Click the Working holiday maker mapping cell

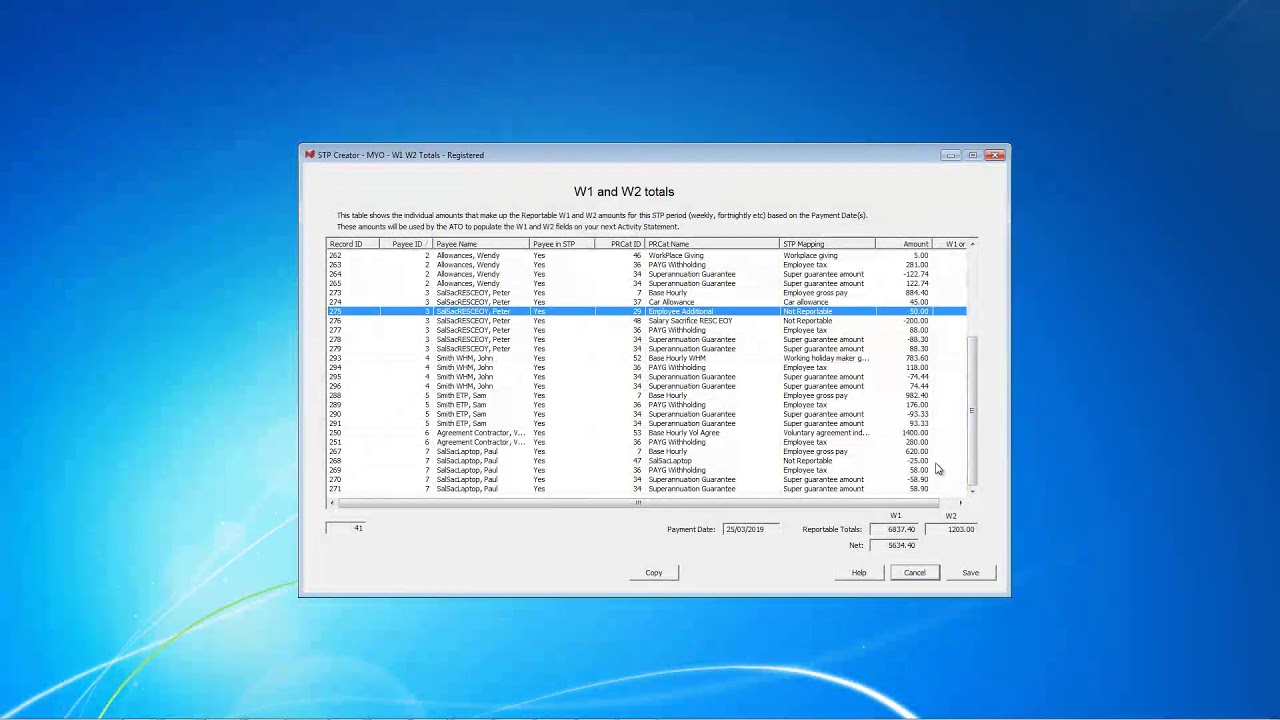[826, 358]
